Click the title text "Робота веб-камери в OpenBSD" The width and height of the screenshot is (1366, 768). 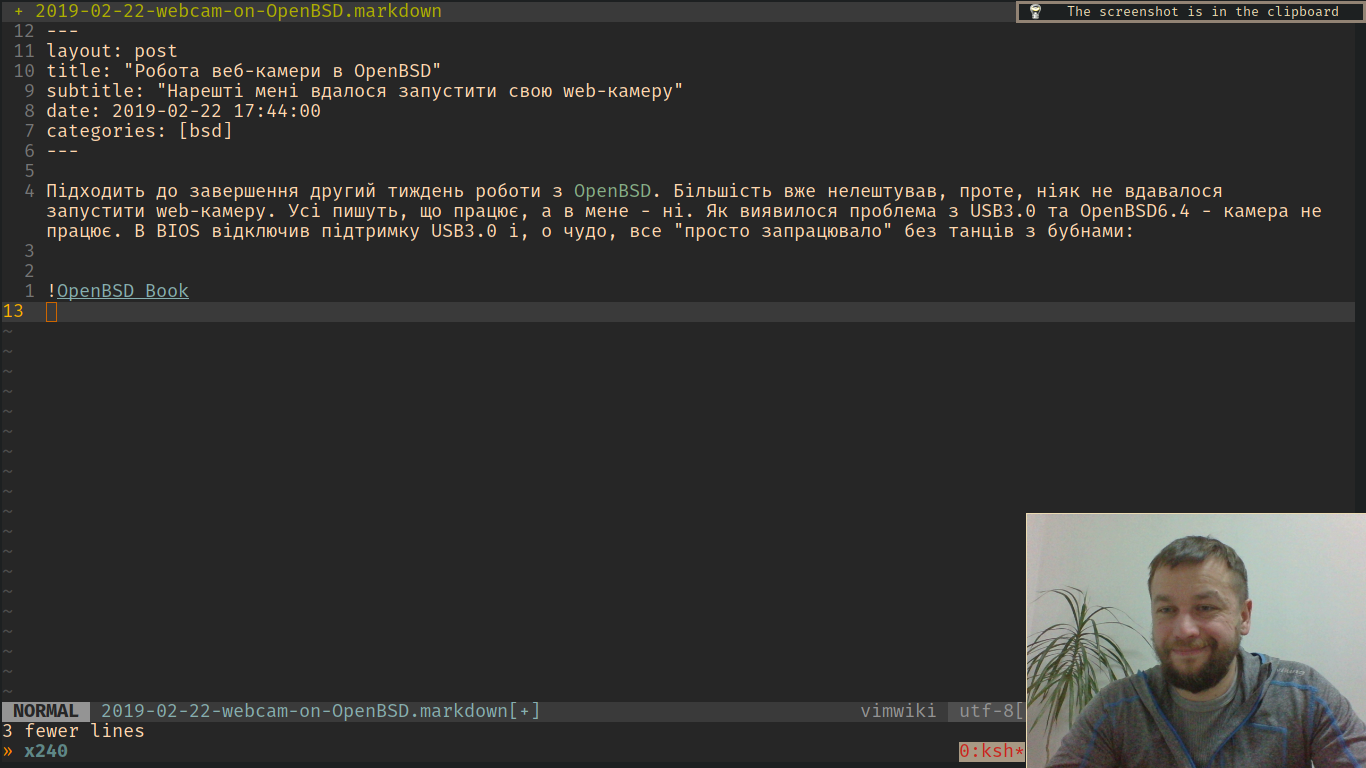click(283, 71)
